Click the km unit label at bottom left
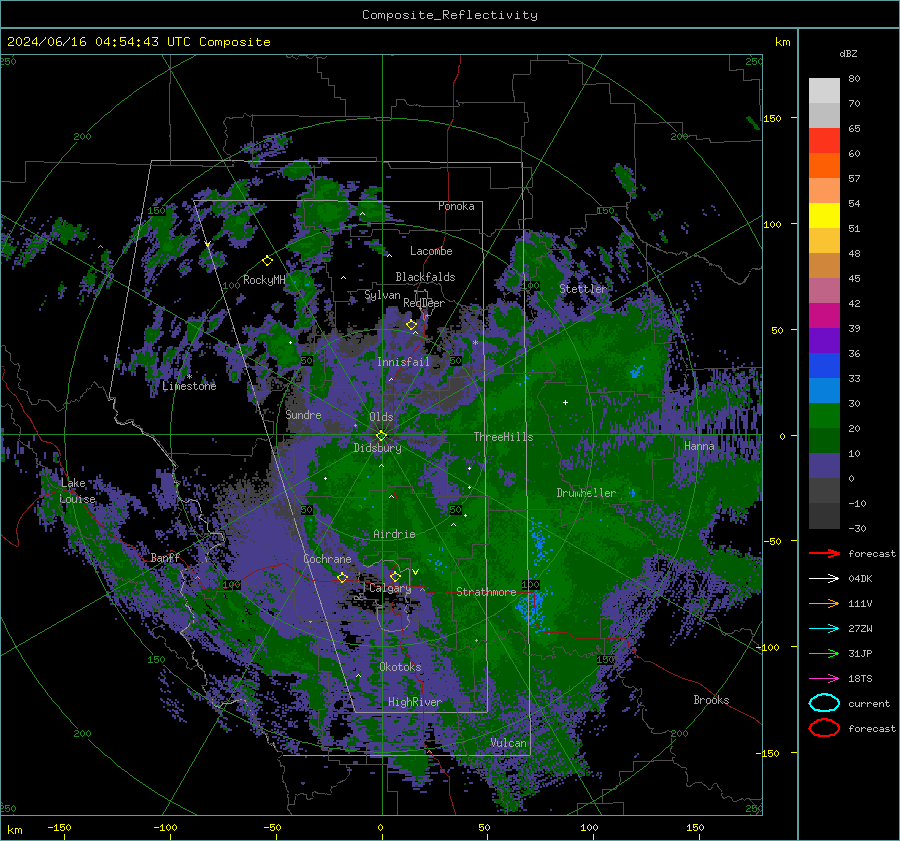This screenshot has height=841, width=900. (x=15, y=830)
